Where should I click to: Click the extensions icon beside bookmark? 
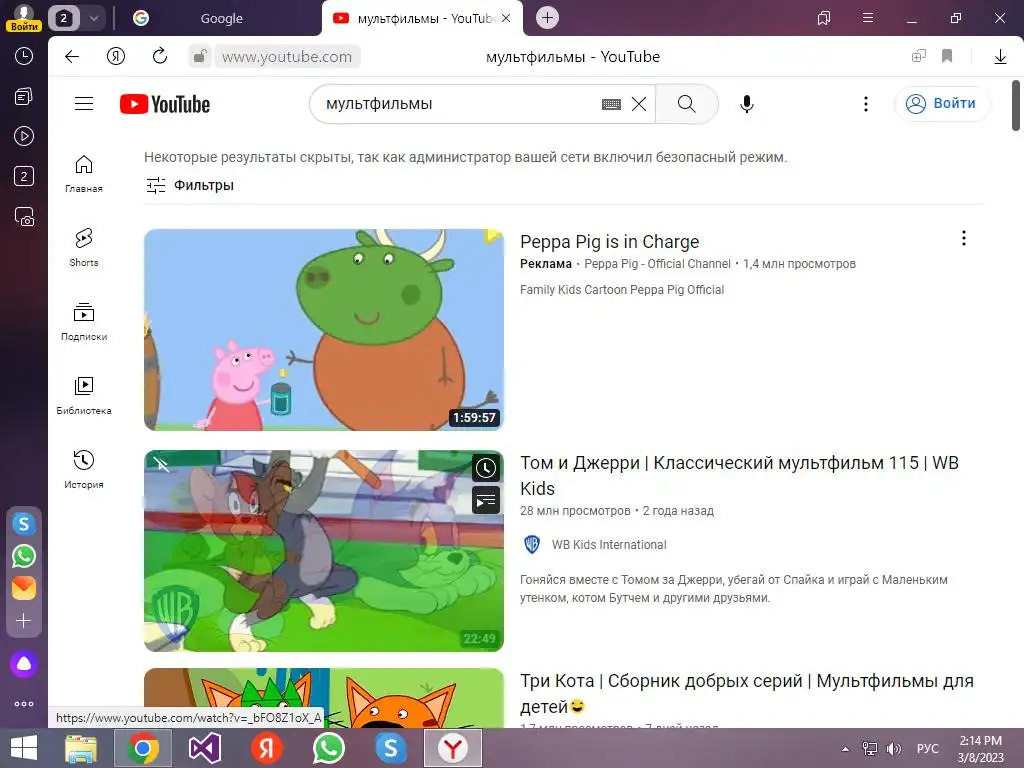919,56
